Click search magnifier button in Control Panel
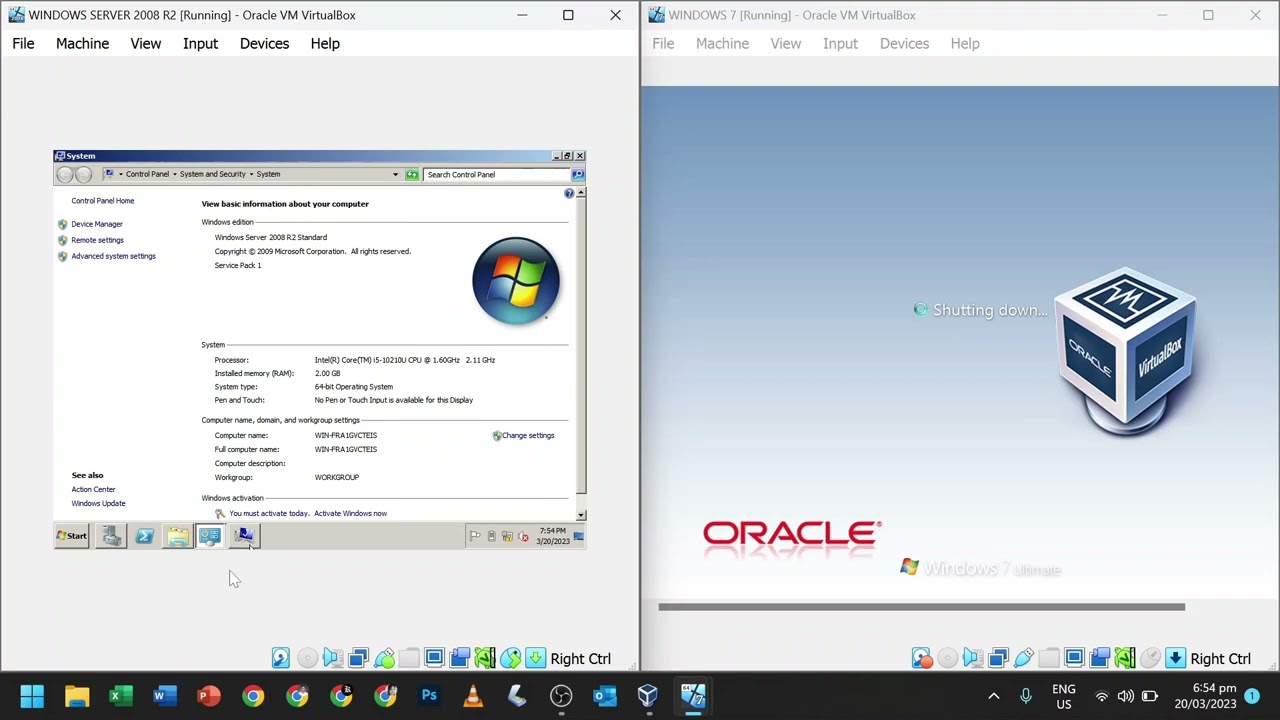Screen dimensions: 1280x720 tap(577, 174)
